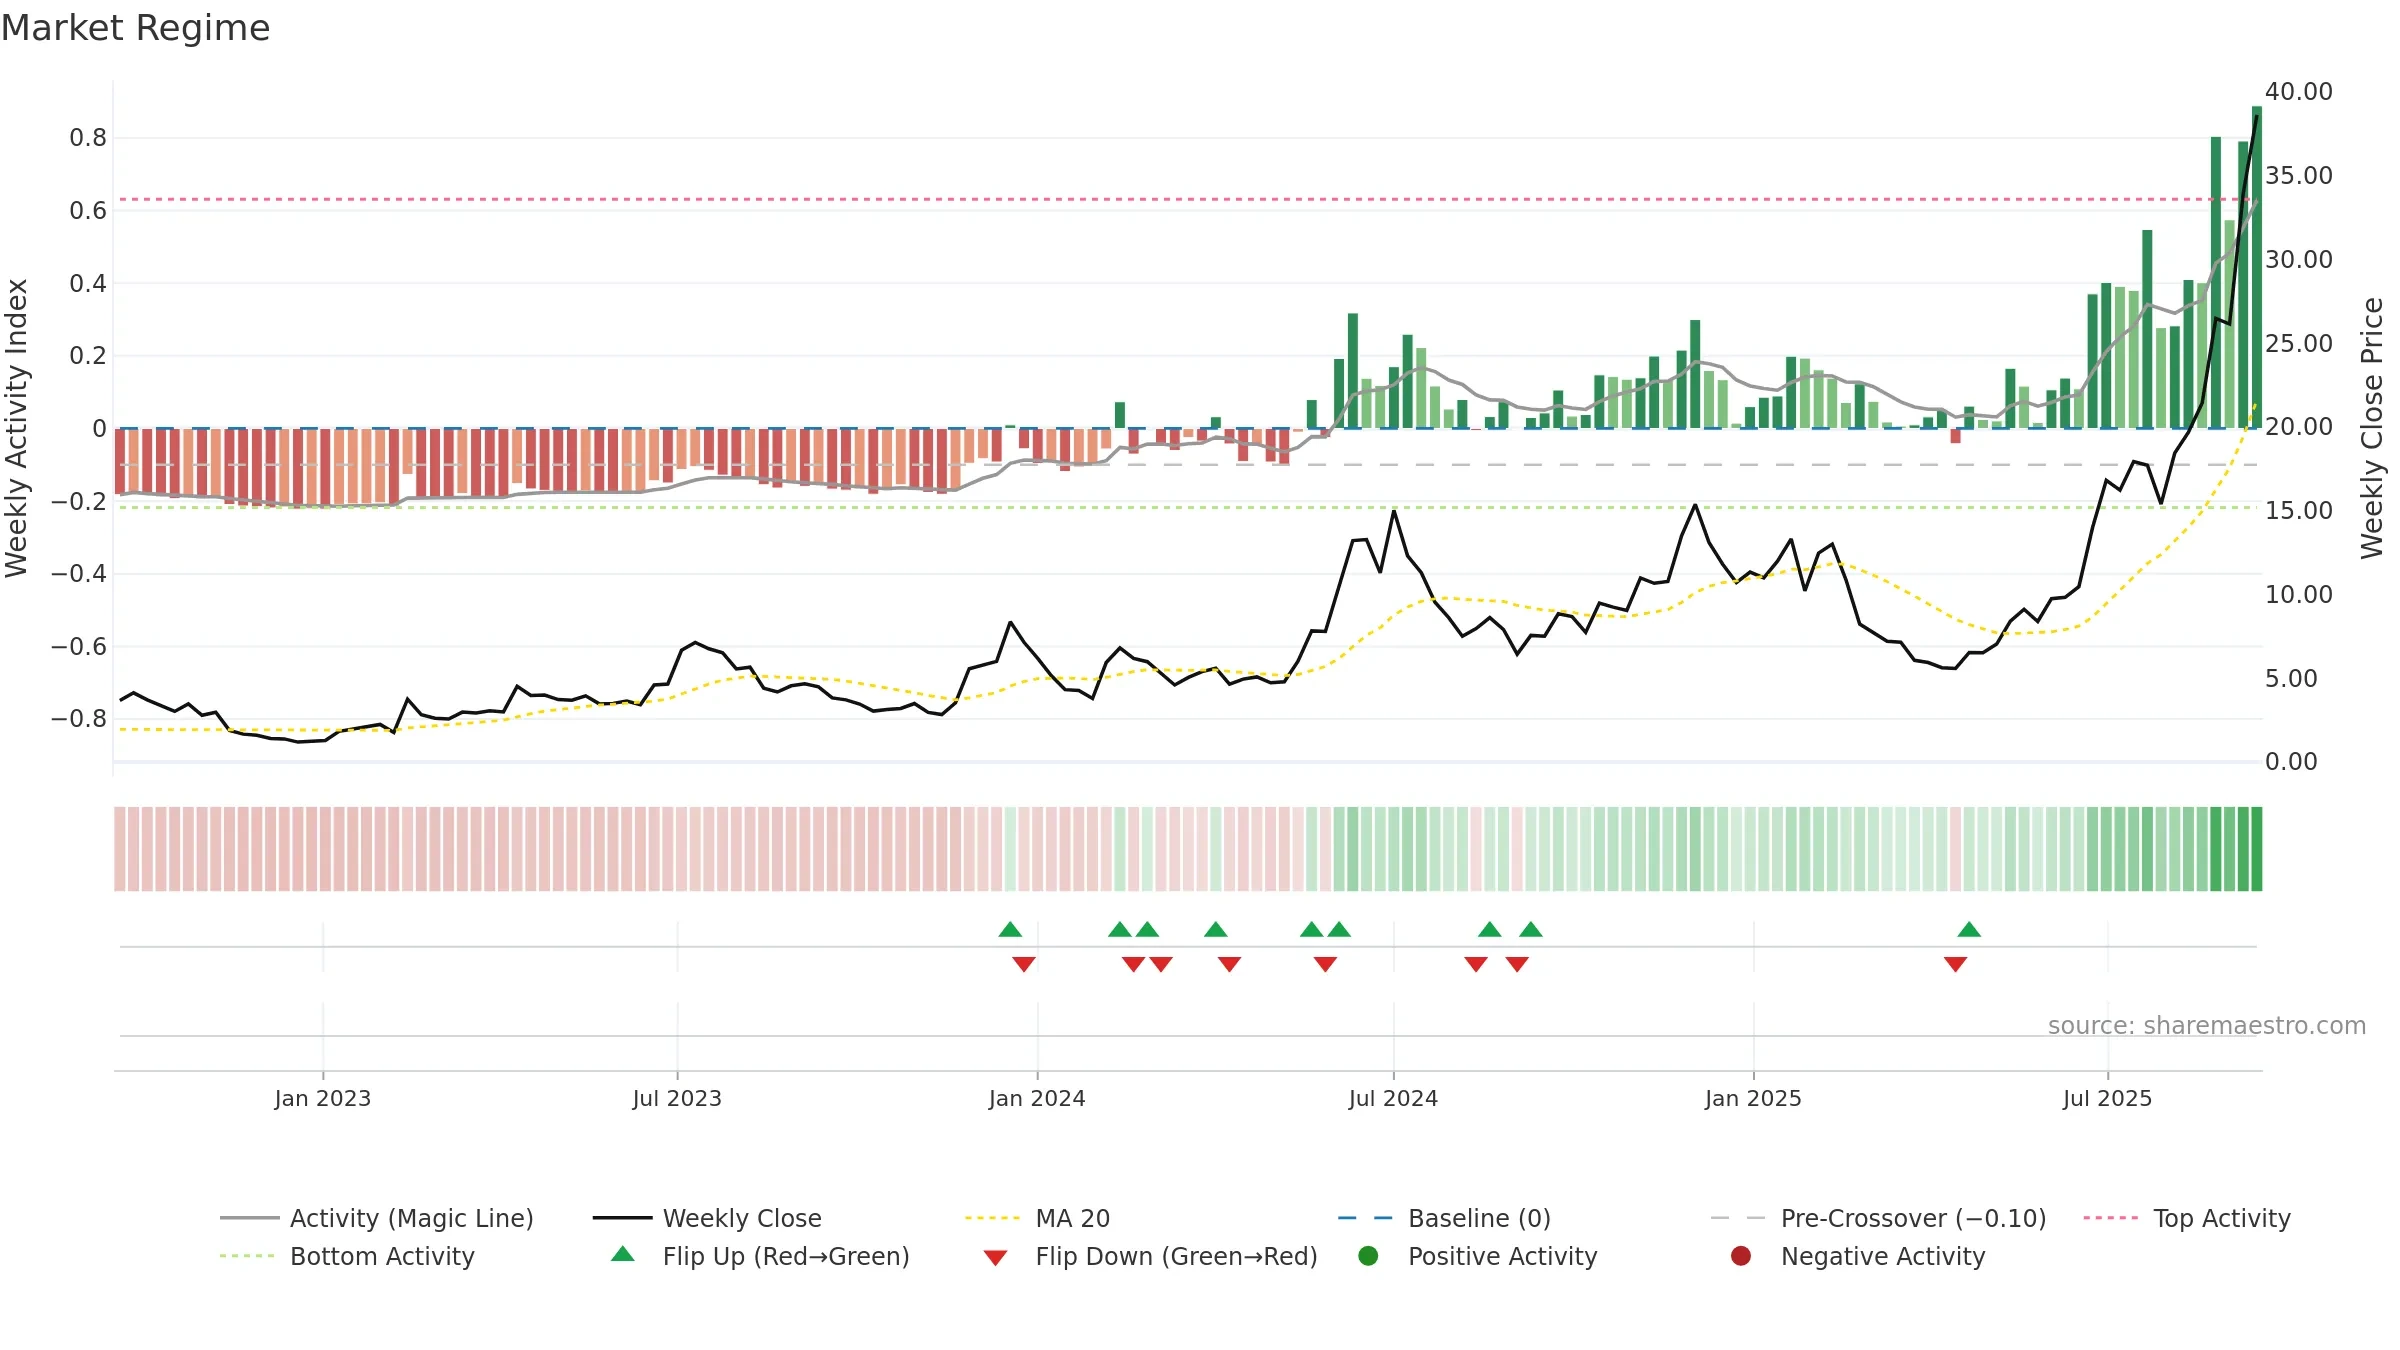
Task: Click the first flip-up marker before Jan 2024
Action: click(x=1010, y=929)
